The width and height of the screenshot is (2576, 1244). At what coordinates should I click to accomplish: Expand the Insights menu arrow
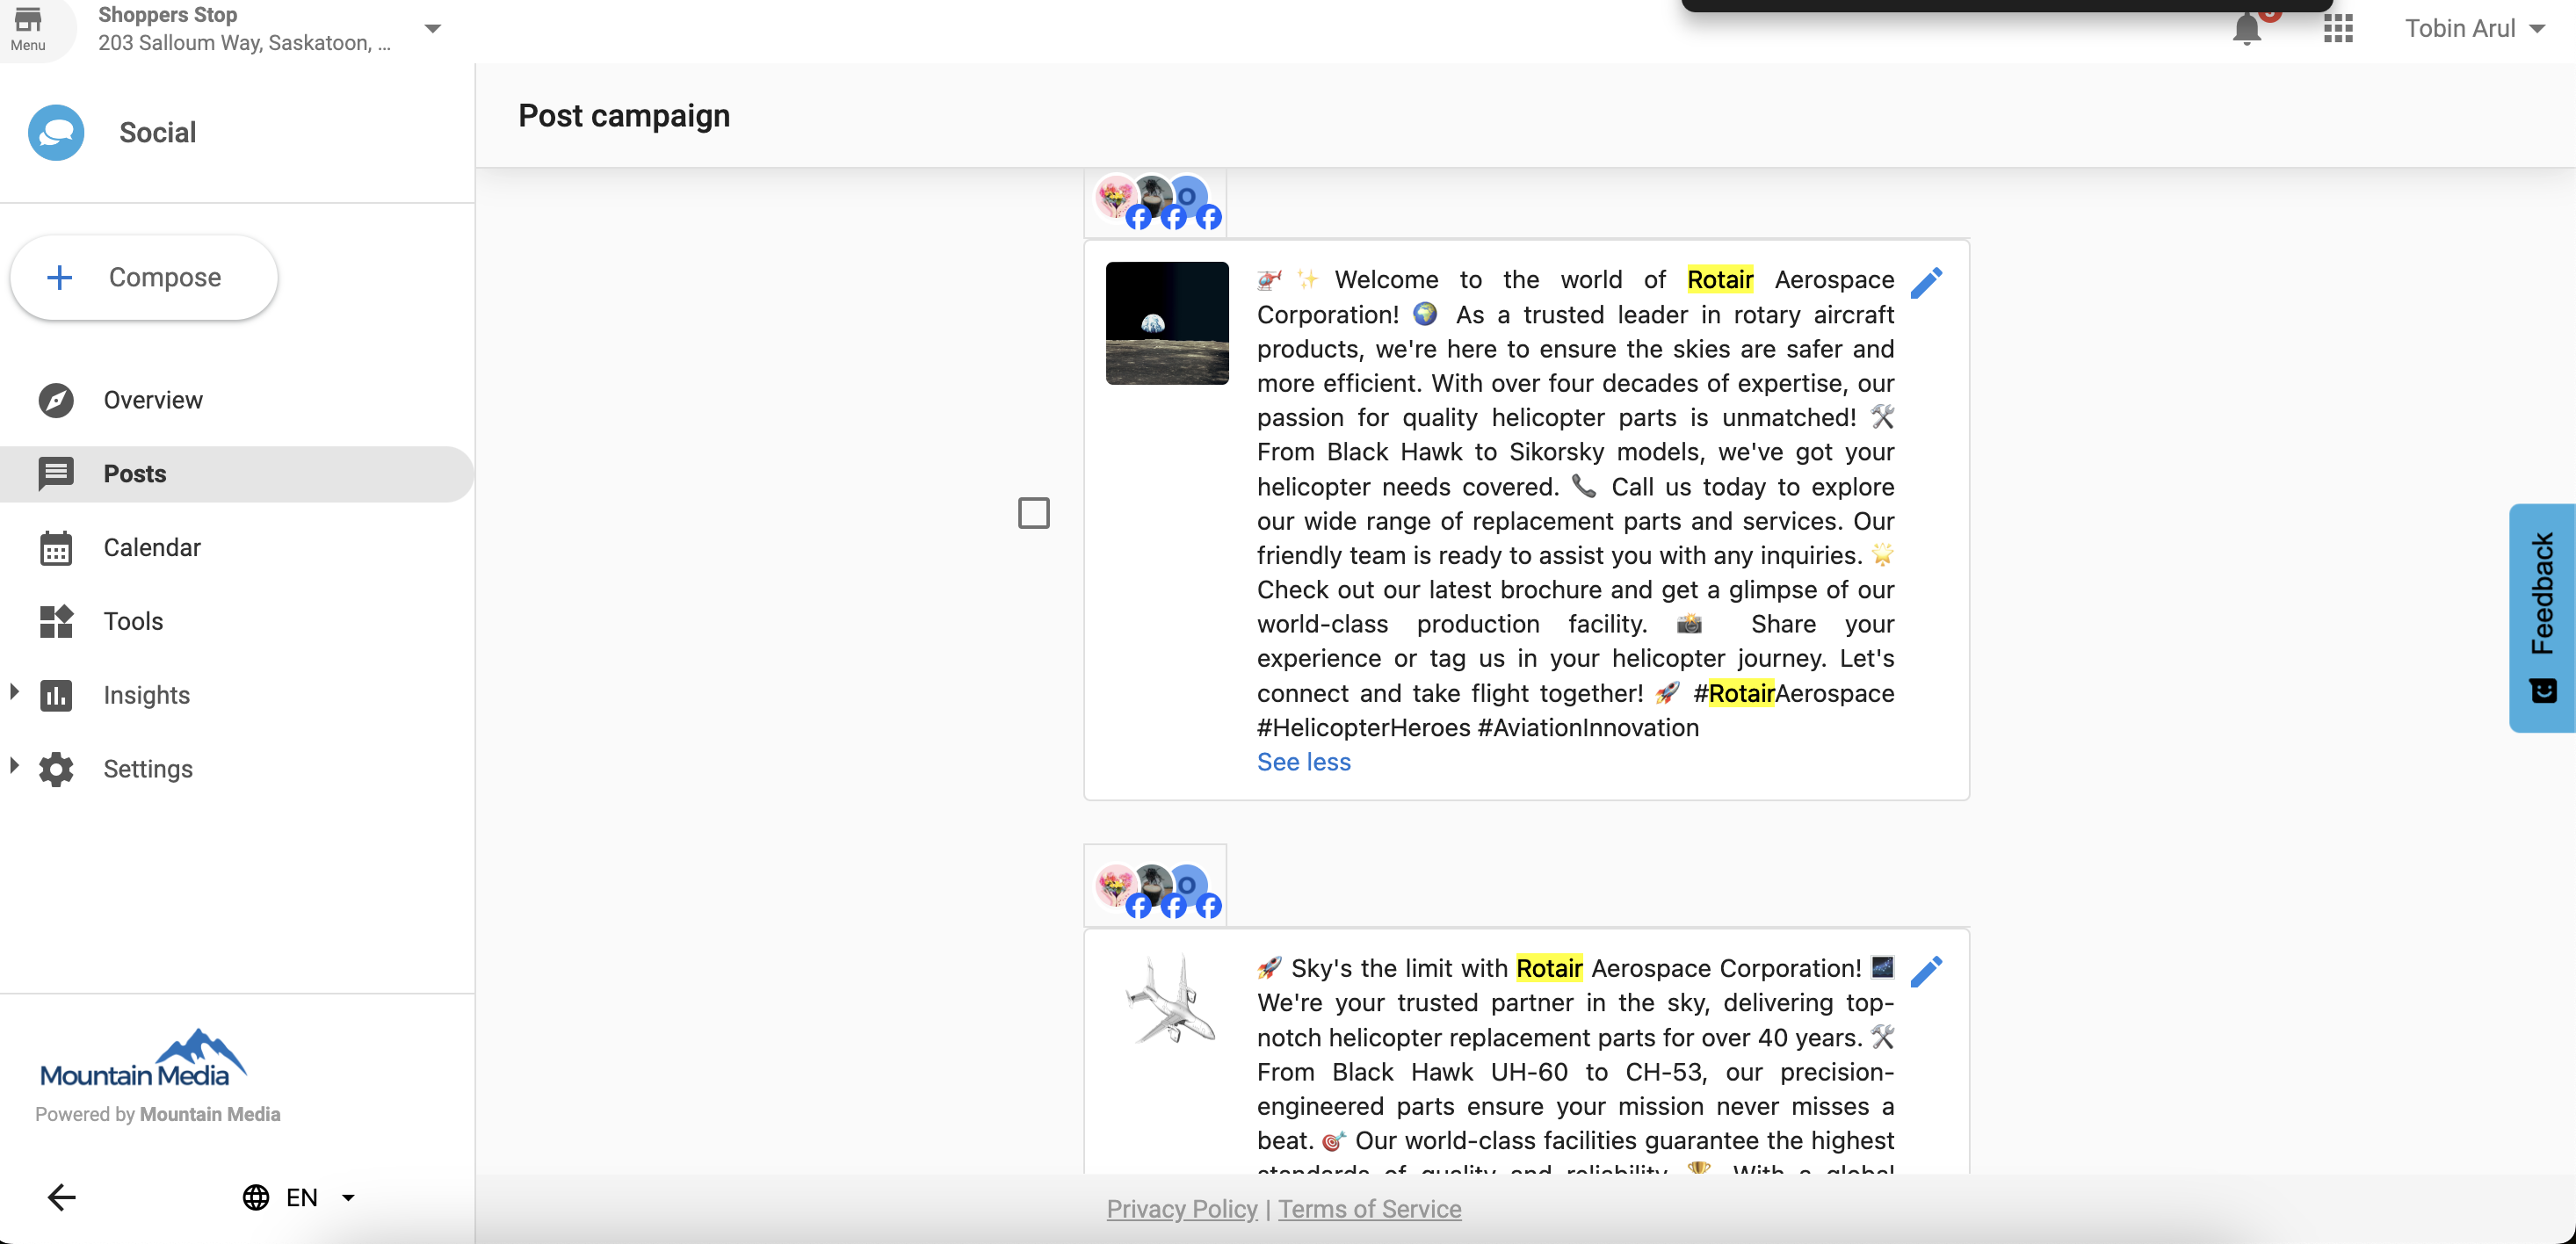click(14, 692)
